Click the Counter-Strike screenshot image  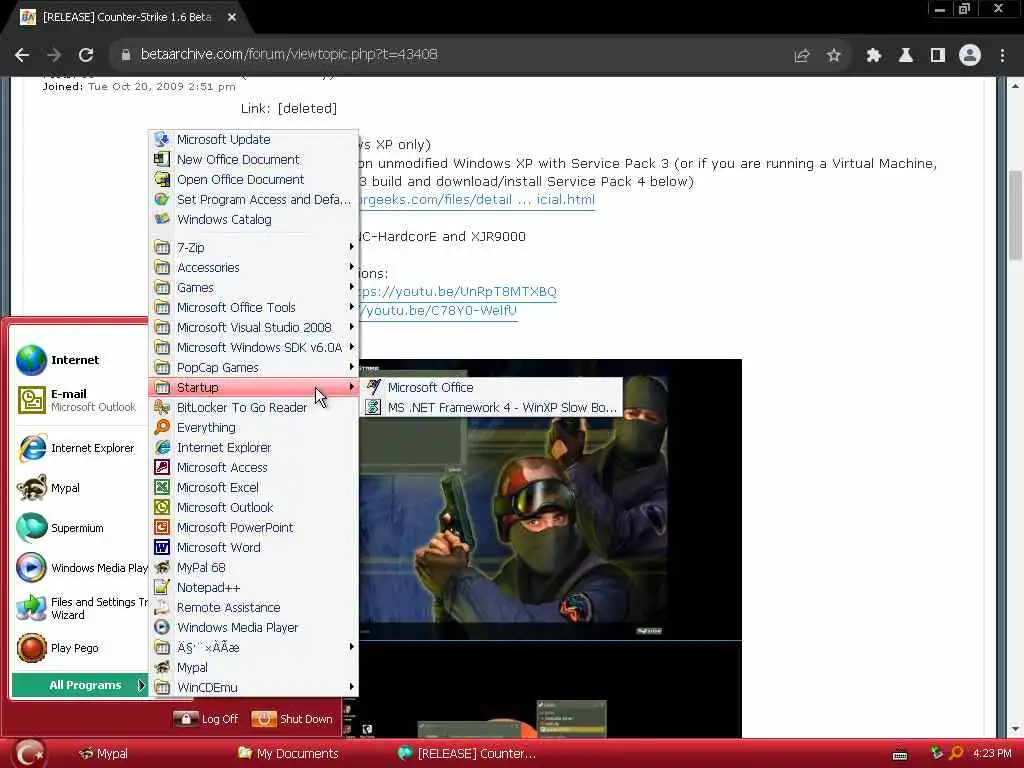click(x=551, y=500)
